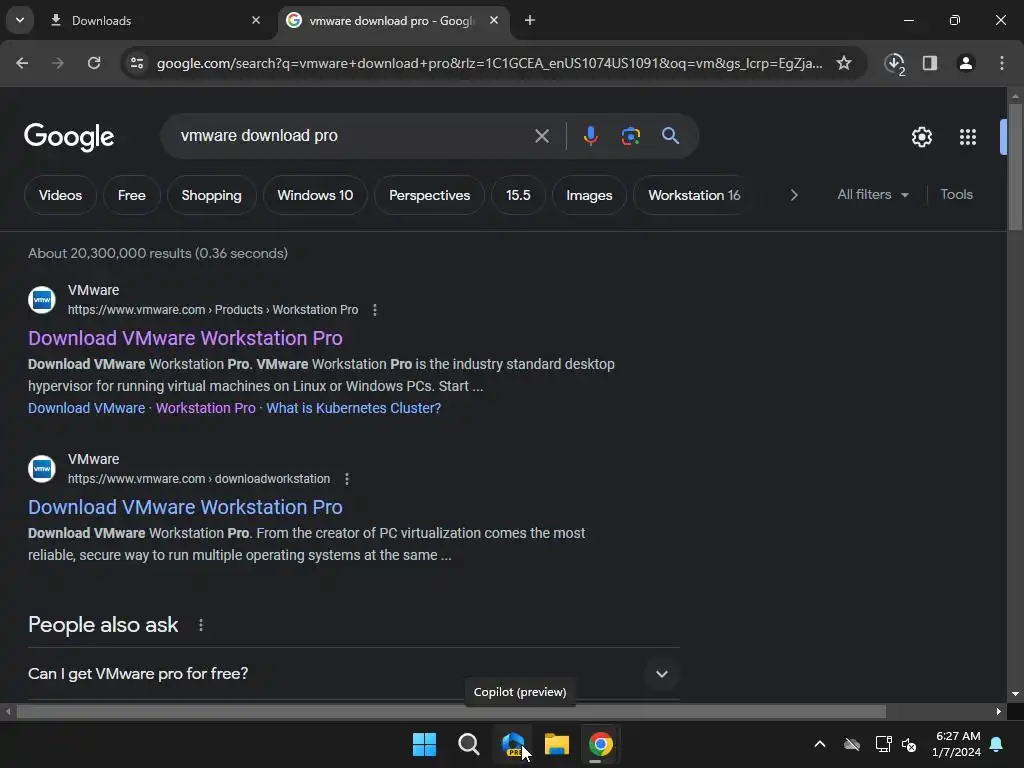The image size is (1024, 768).
Task: Submit search with magnifier icon
Action: pyautogui.click(x=671, y=136)
